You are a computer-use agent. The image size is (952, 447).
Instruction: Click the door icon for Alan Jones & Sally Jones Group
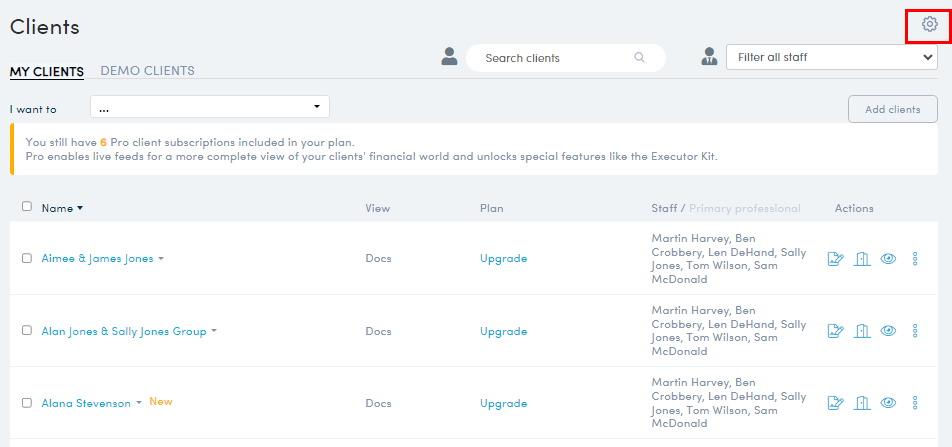point(862,331)
